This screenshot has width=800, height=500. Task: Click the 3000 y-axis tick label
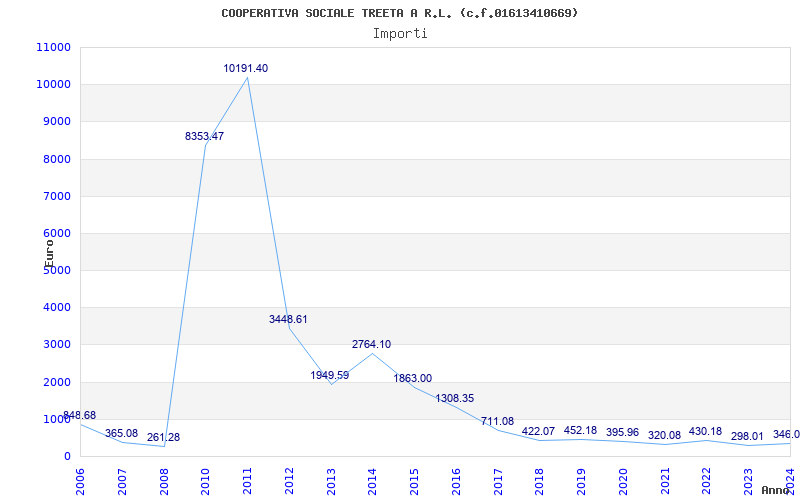click(x=56, y=345)
